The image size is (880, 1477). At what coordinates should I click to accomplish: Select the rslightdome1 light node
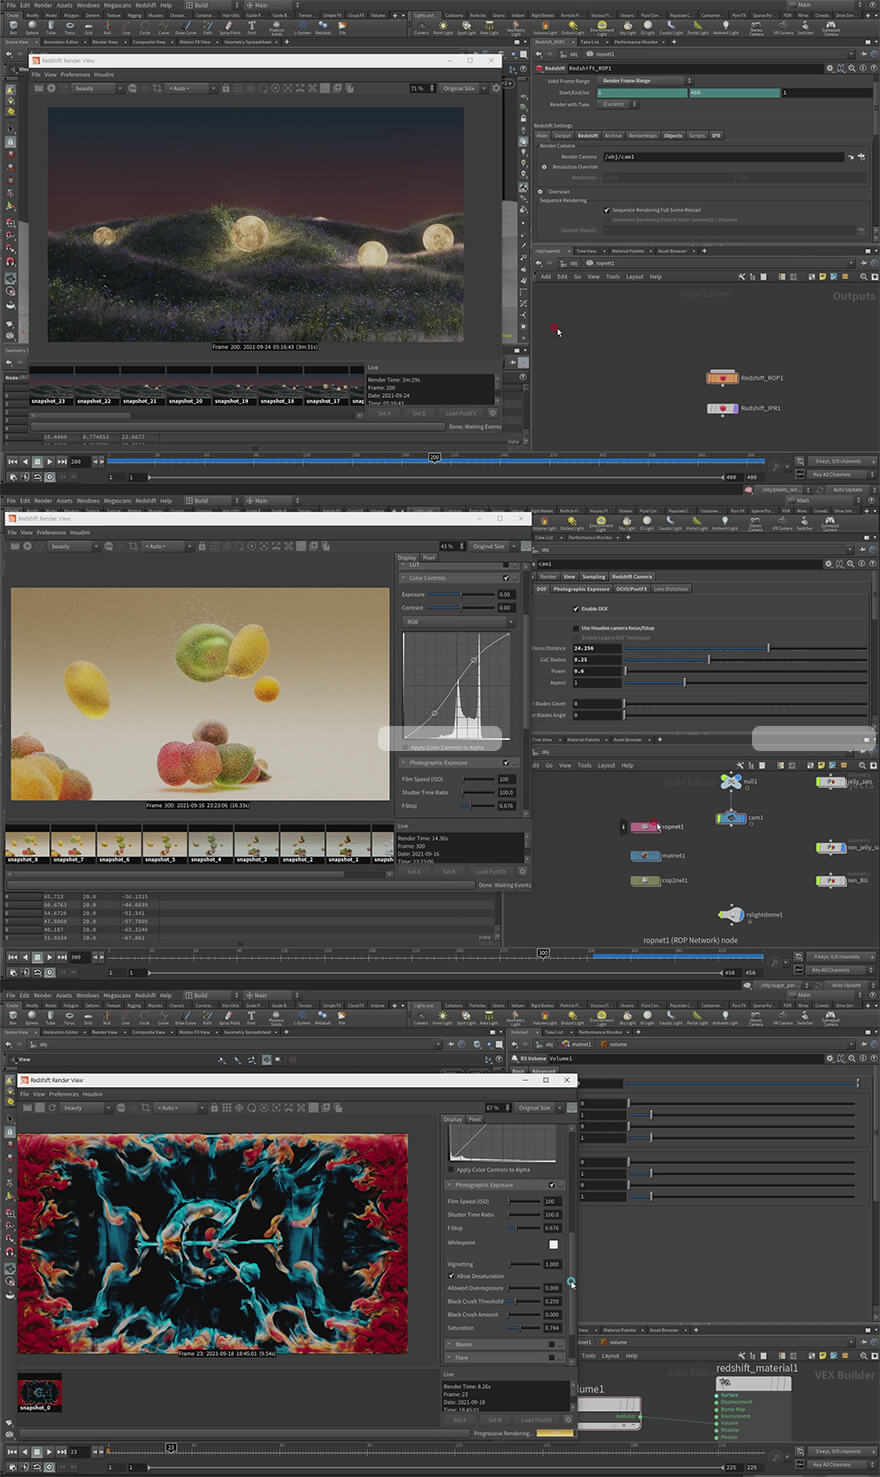731,914
